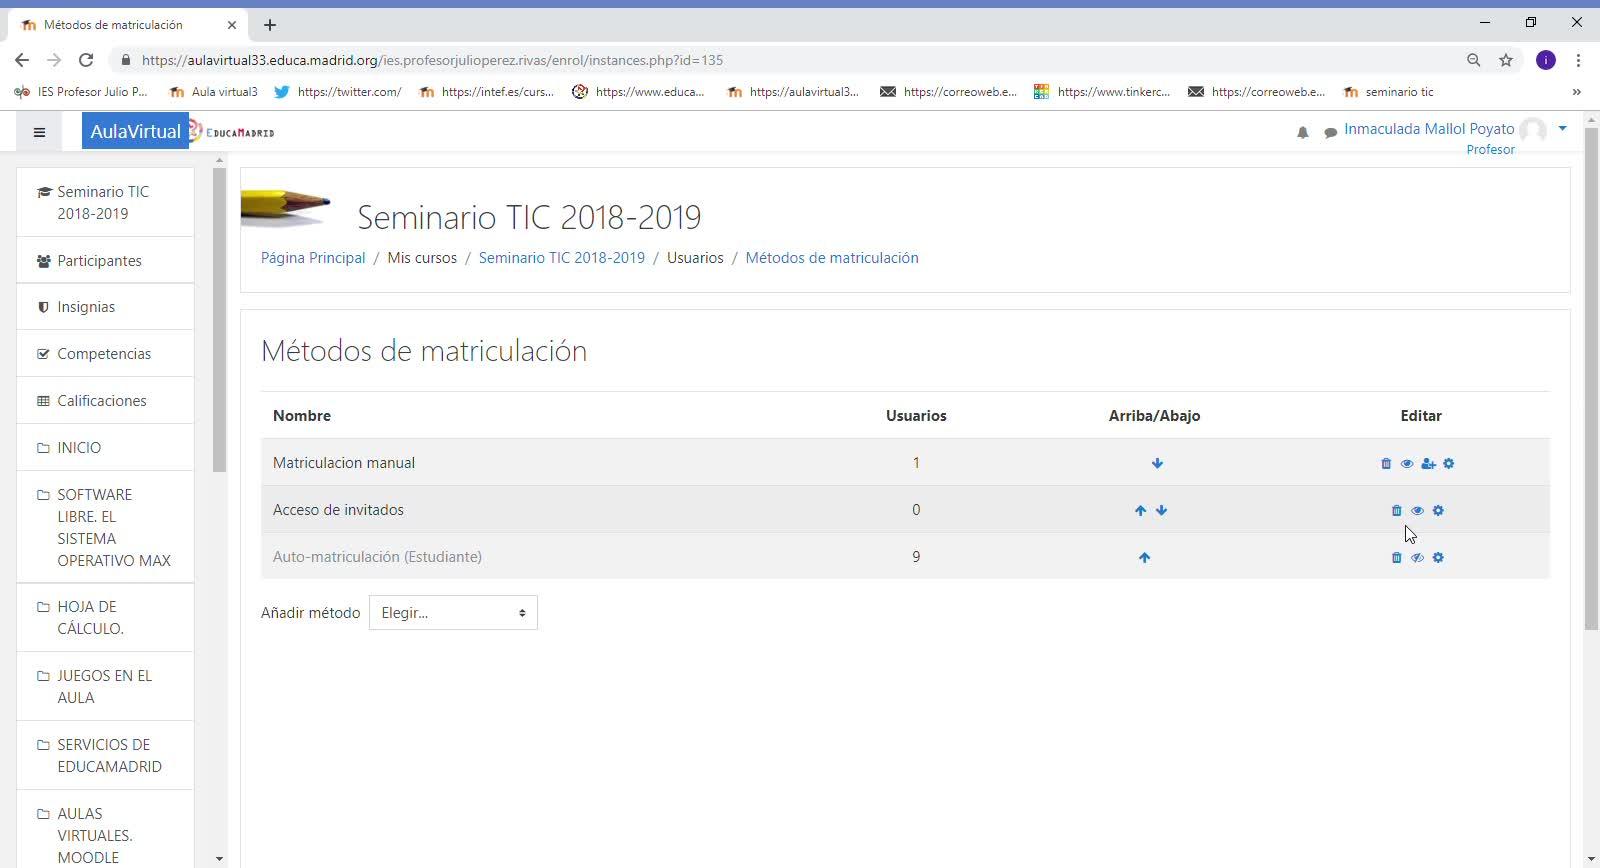Delete the Matriculacion manual method
This screenshot has height=868, width=1600.
1386,464
